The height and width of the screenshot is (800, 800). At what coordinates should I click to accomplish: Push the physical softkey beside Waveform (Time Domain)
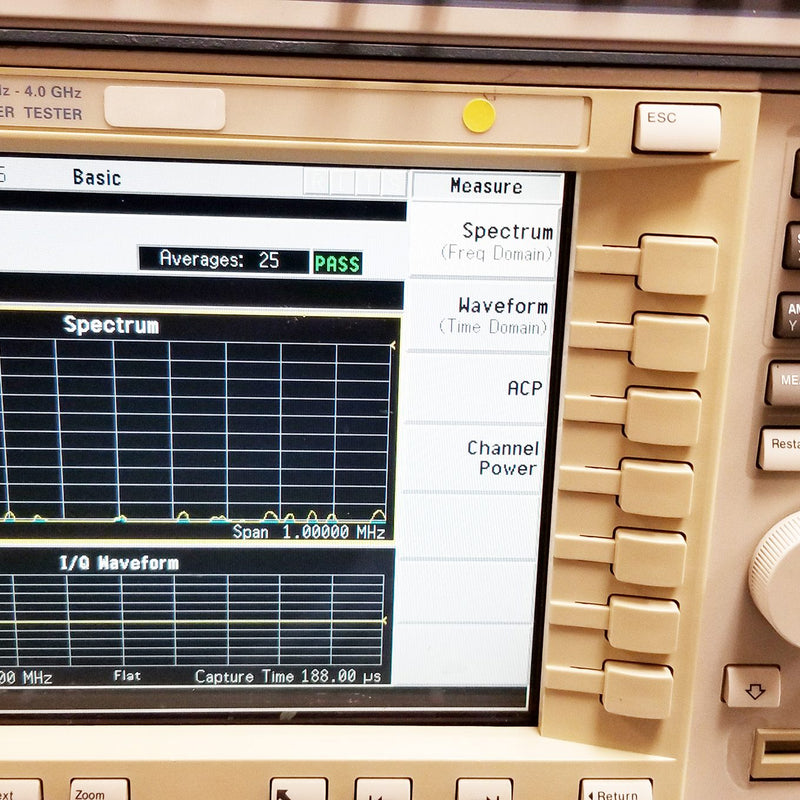[x=670, y=342]
